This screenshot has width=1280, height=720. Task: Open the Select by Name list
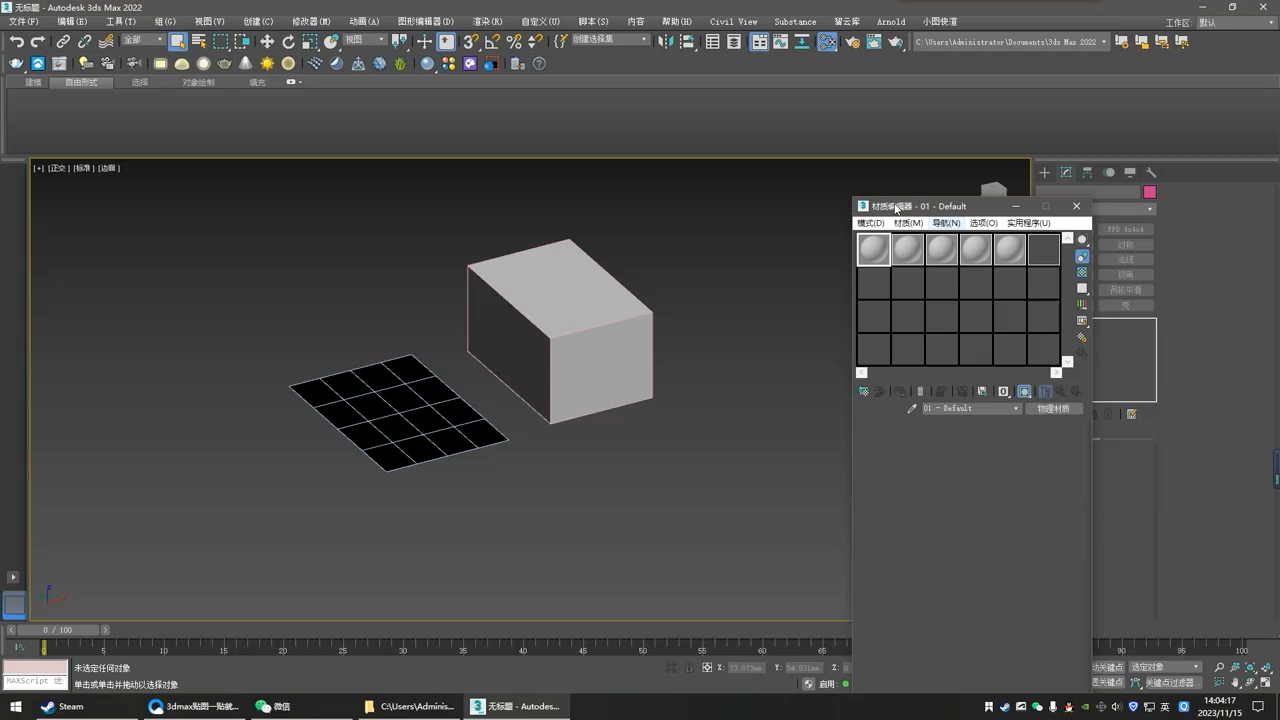[x=199, y=41]
